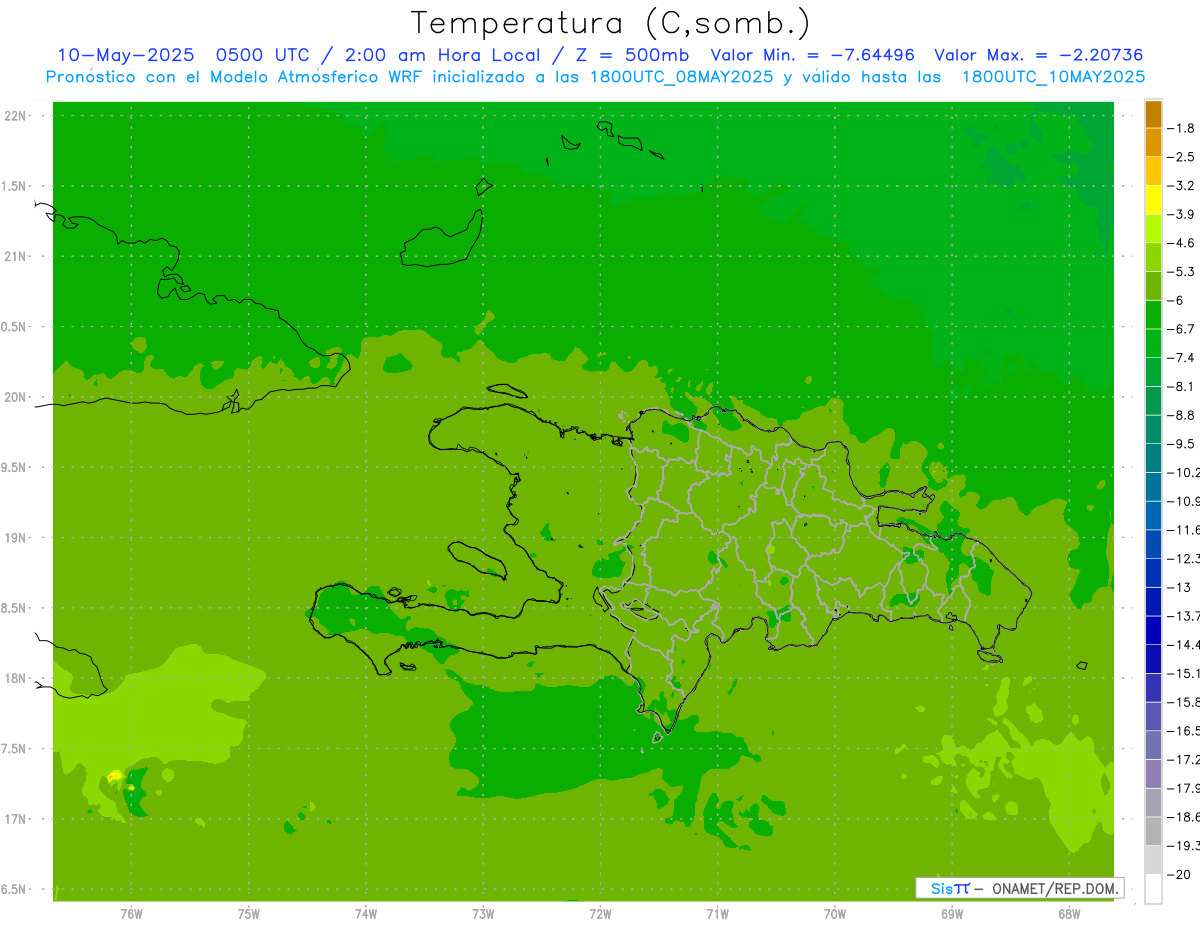Click the '-1.8' colorbar label
Screen dimensions: 1200x927
coord(1182,128)
